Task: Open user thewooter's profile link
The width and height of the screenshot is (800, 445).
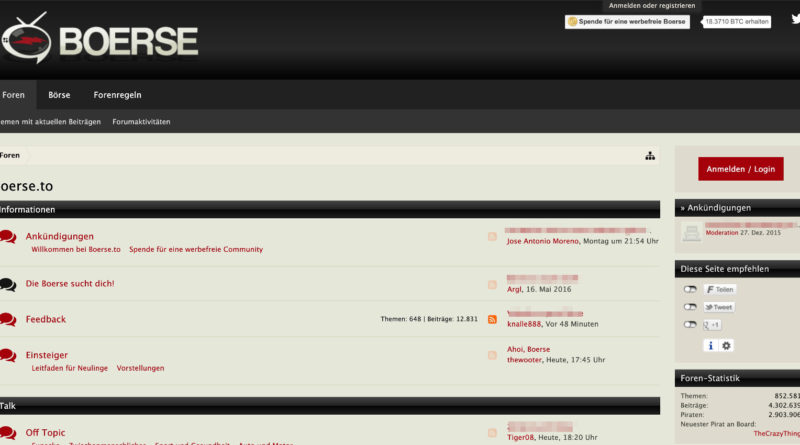Action: coord(524,360)
